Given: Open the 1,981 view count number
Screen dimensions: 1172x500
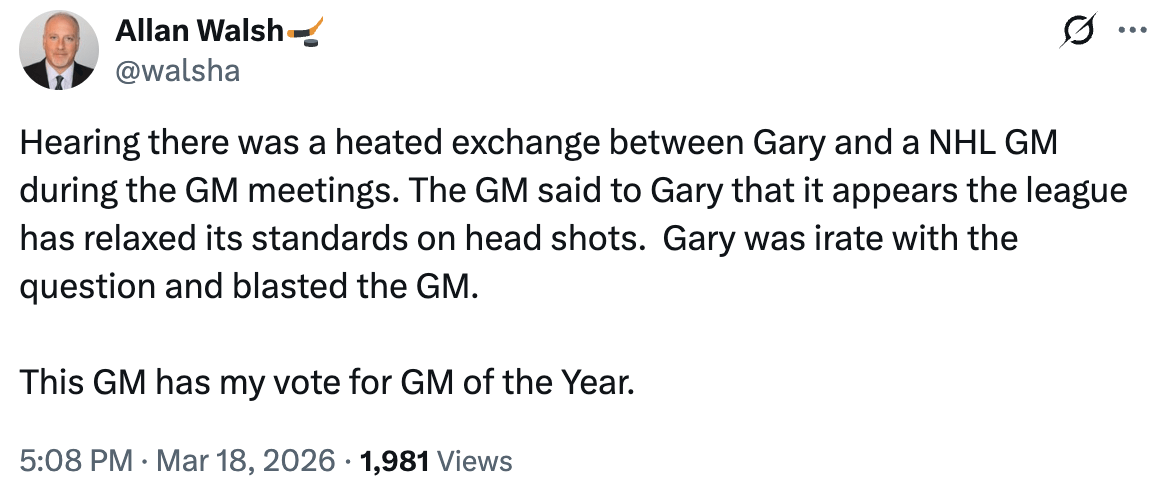Looking at the screenshot, I should click(x=395, y=461).
